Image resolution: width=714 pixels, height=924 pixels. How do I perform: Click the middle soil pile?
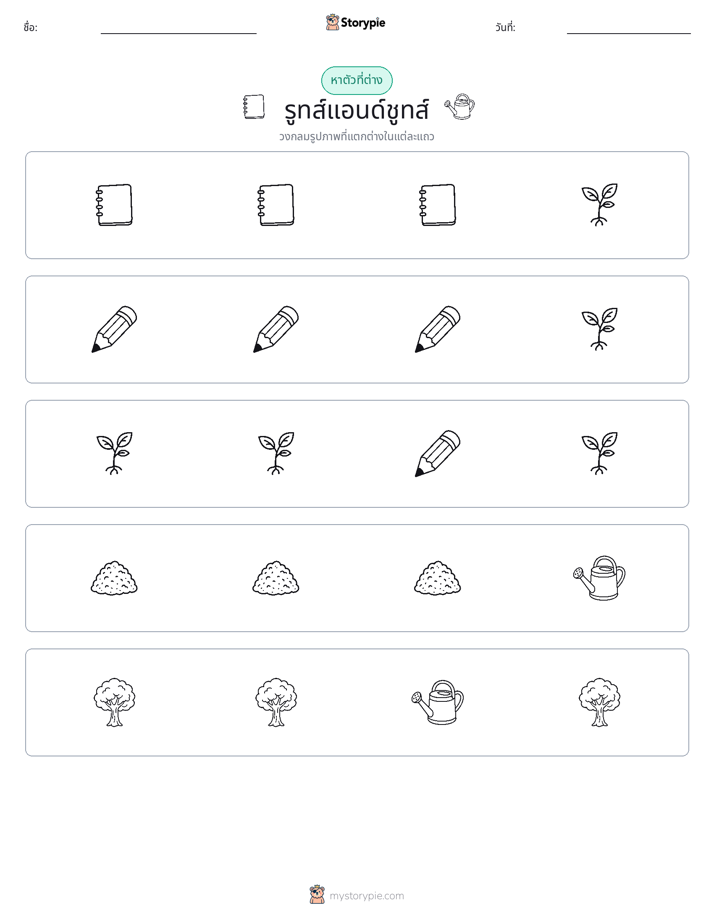tap(276, 578)
